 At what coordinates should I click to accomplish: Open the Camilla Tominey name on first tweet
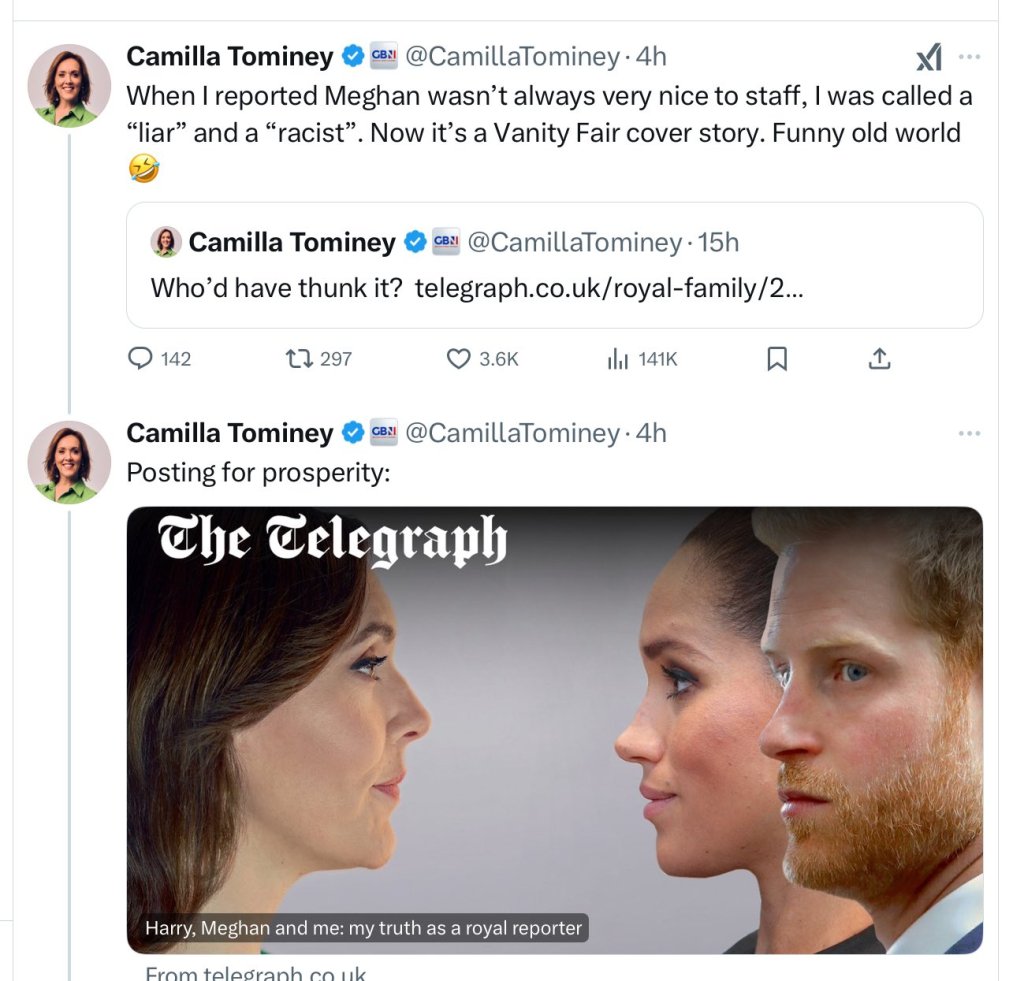tap(229, 57)
